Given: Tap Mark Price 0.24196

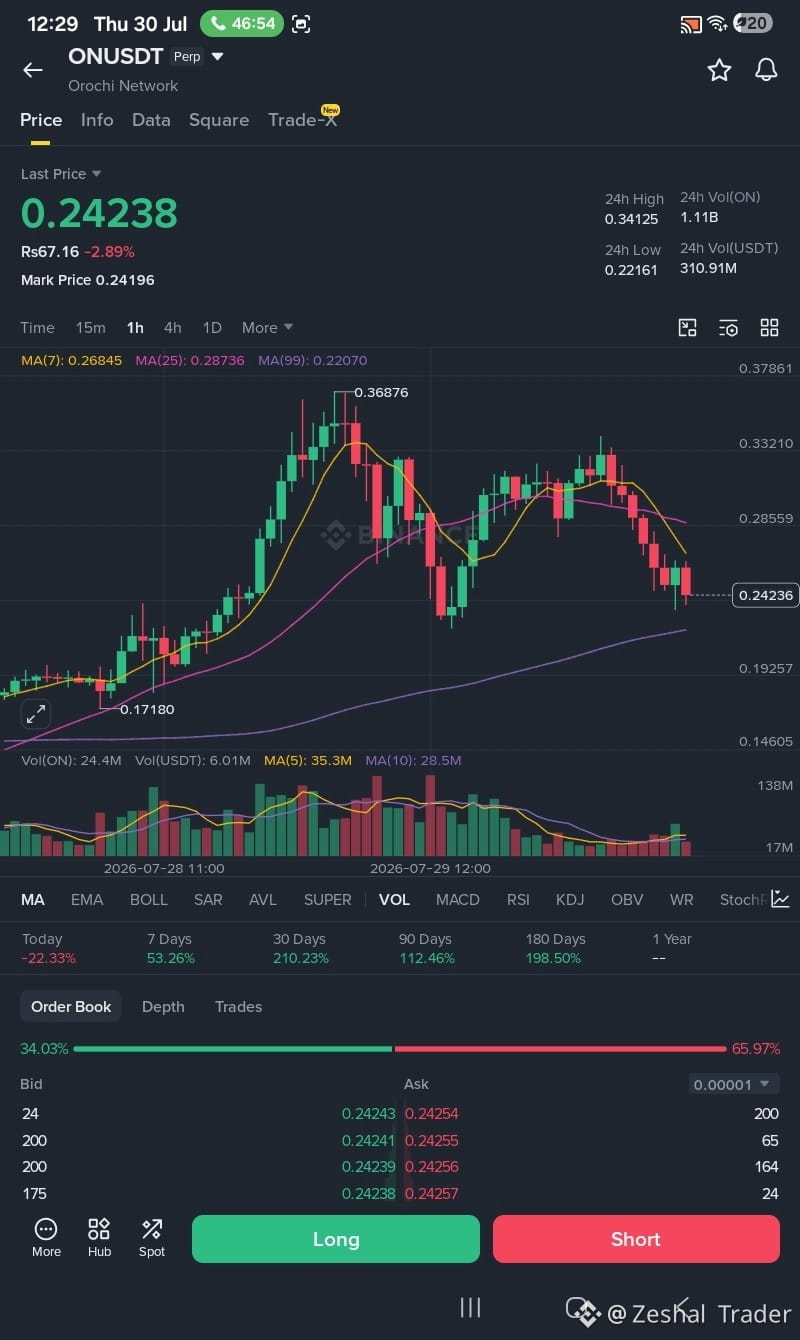Looking at the screenshot, I should pos(88,280).
